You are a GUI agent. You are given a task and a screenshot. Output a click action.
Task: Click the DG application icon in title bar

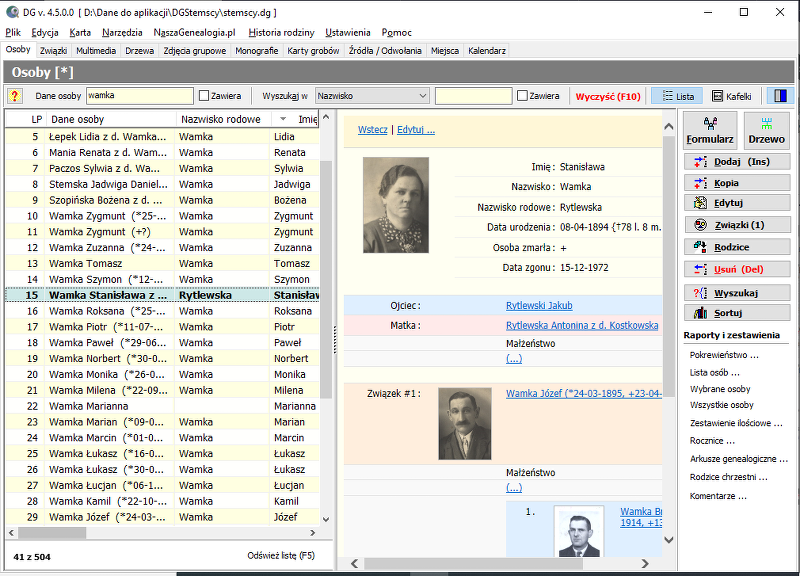pos(12,12)
